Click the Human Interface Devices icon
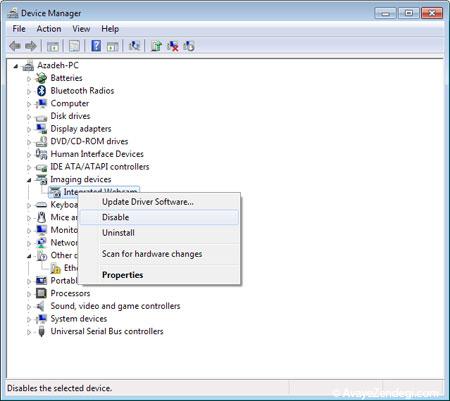The image size is (450, 401). [x=41, y=154]
